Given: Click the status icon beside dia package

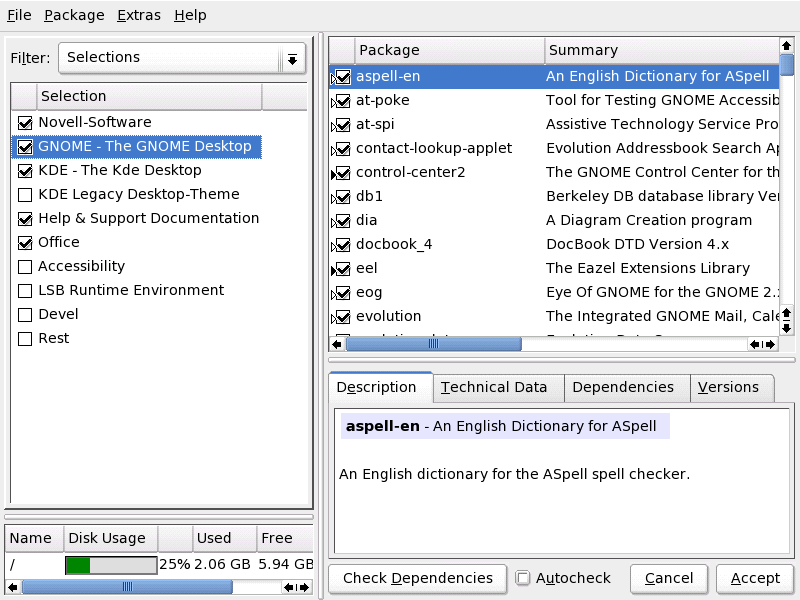Looking at the screenshot, I should 342,220.
